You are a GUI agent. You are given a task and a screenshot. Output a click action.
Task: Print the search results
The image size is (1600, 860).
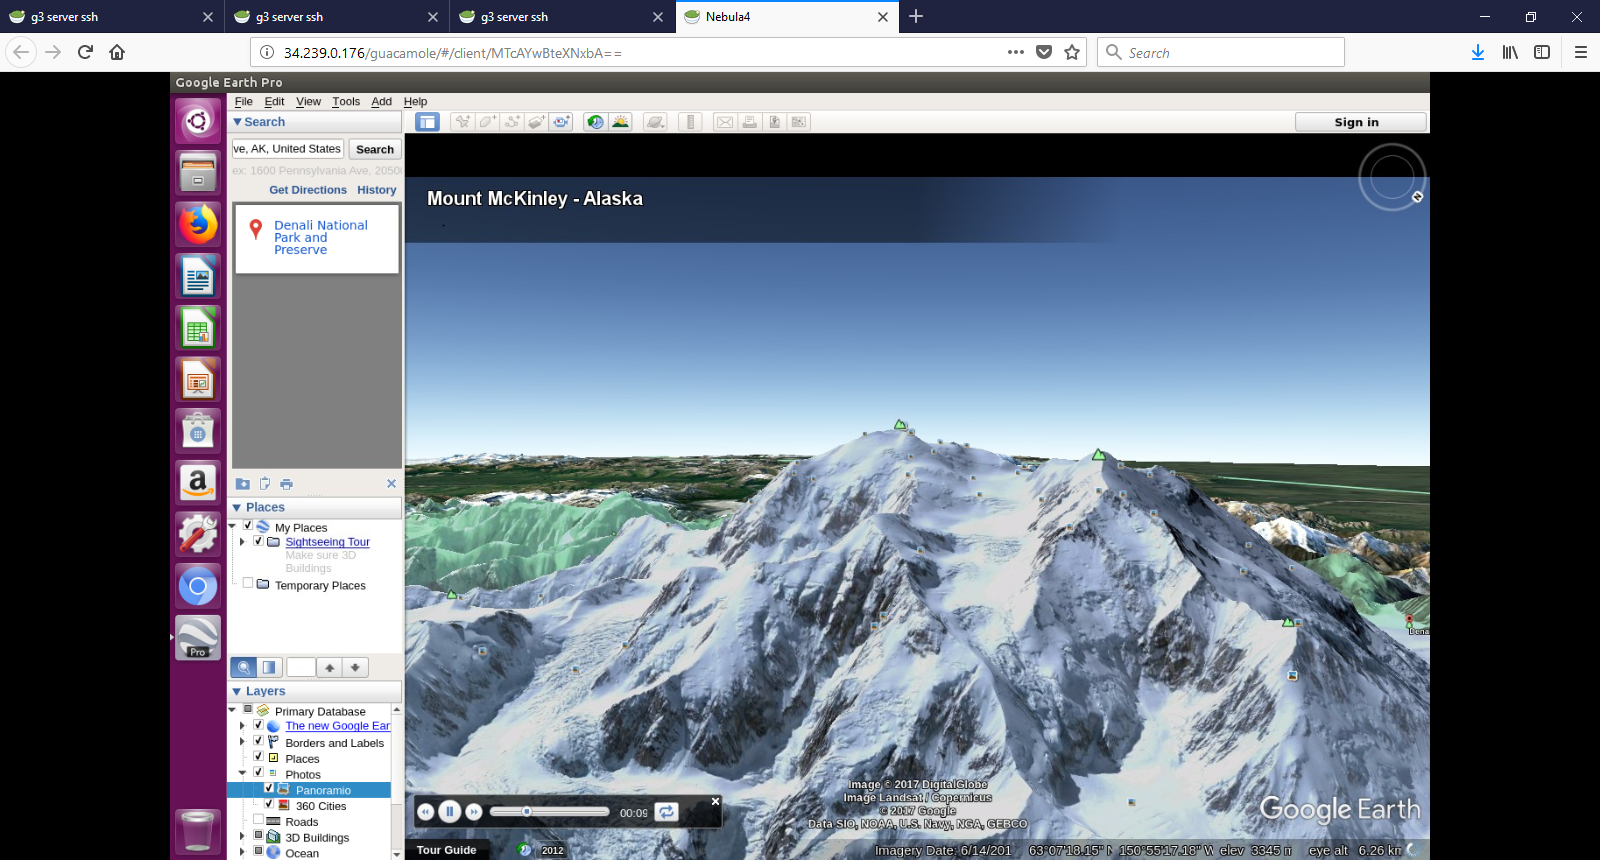[287, 484]
